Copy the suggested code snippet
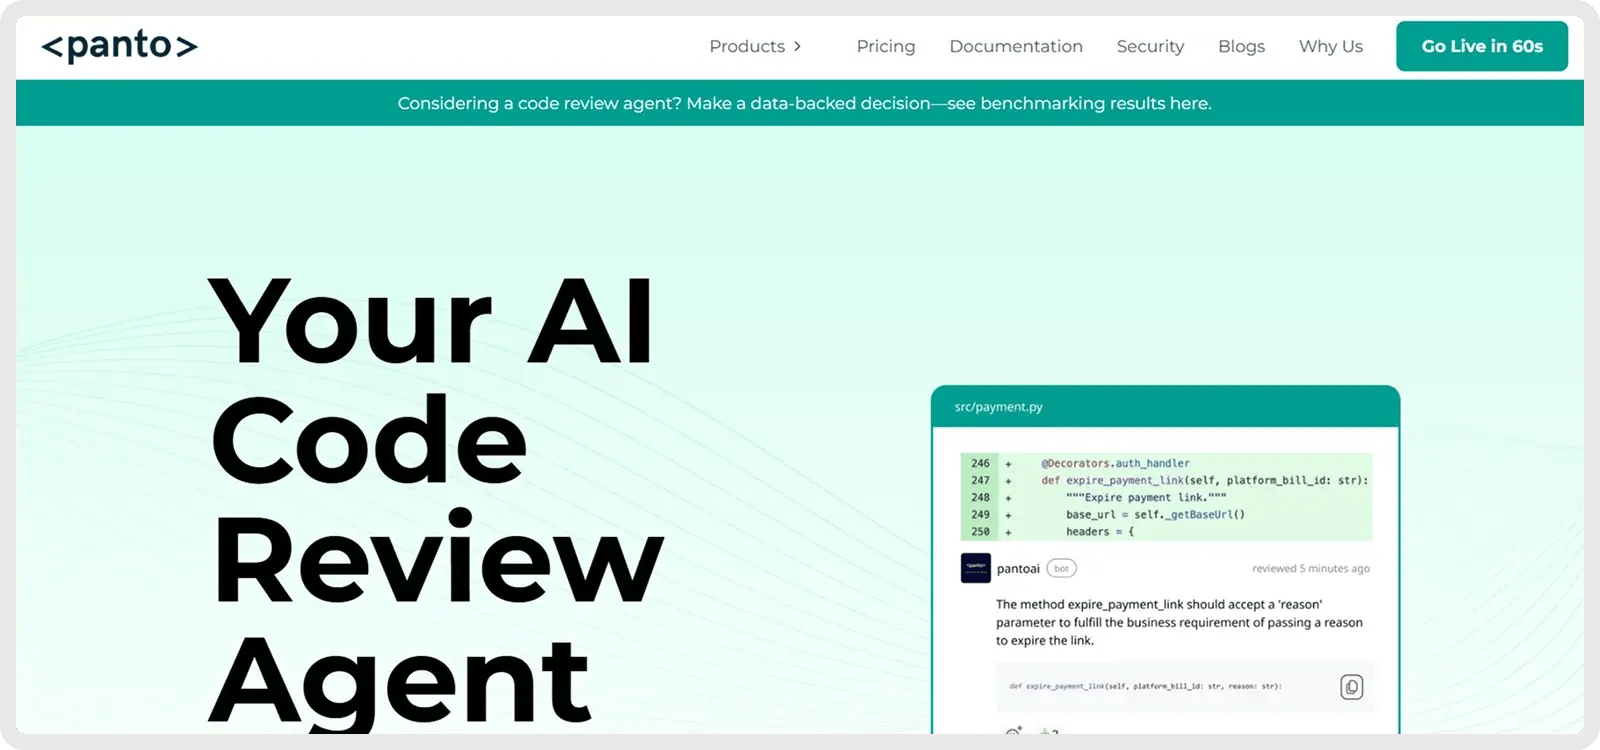 (1351, 687)
